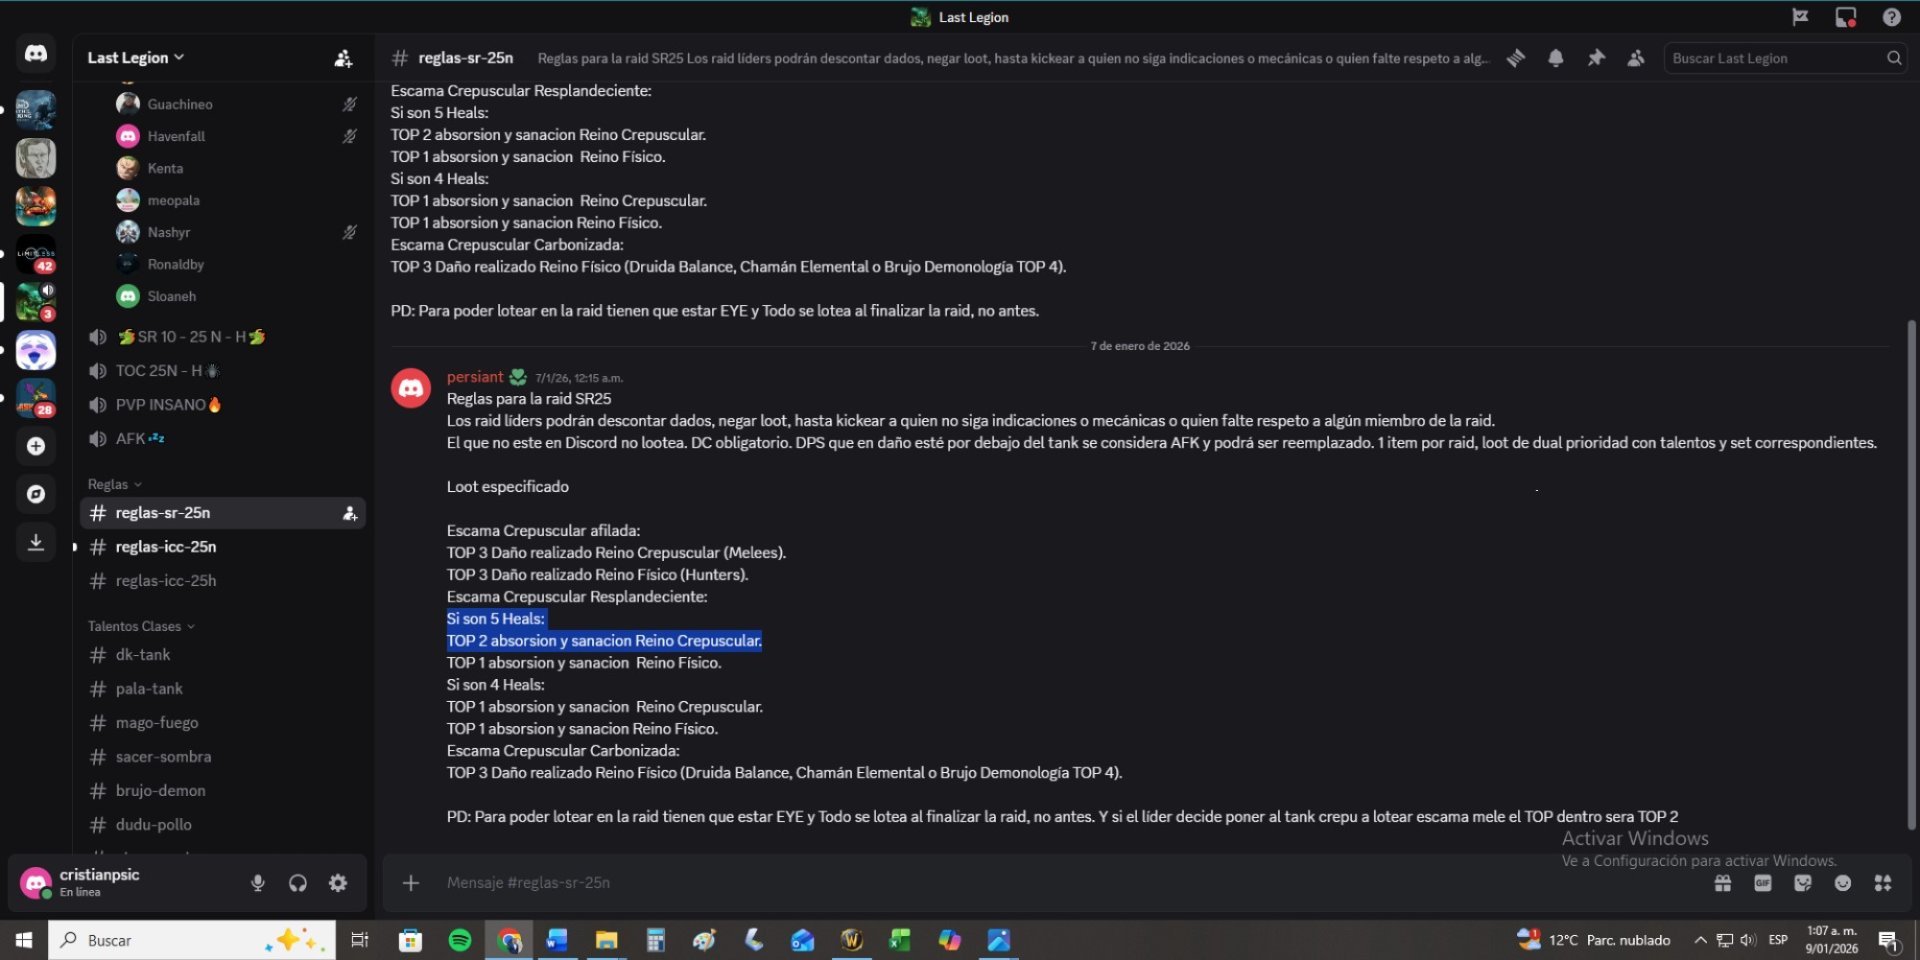
Task: Toggle member list visibility
Action: 1636,59
